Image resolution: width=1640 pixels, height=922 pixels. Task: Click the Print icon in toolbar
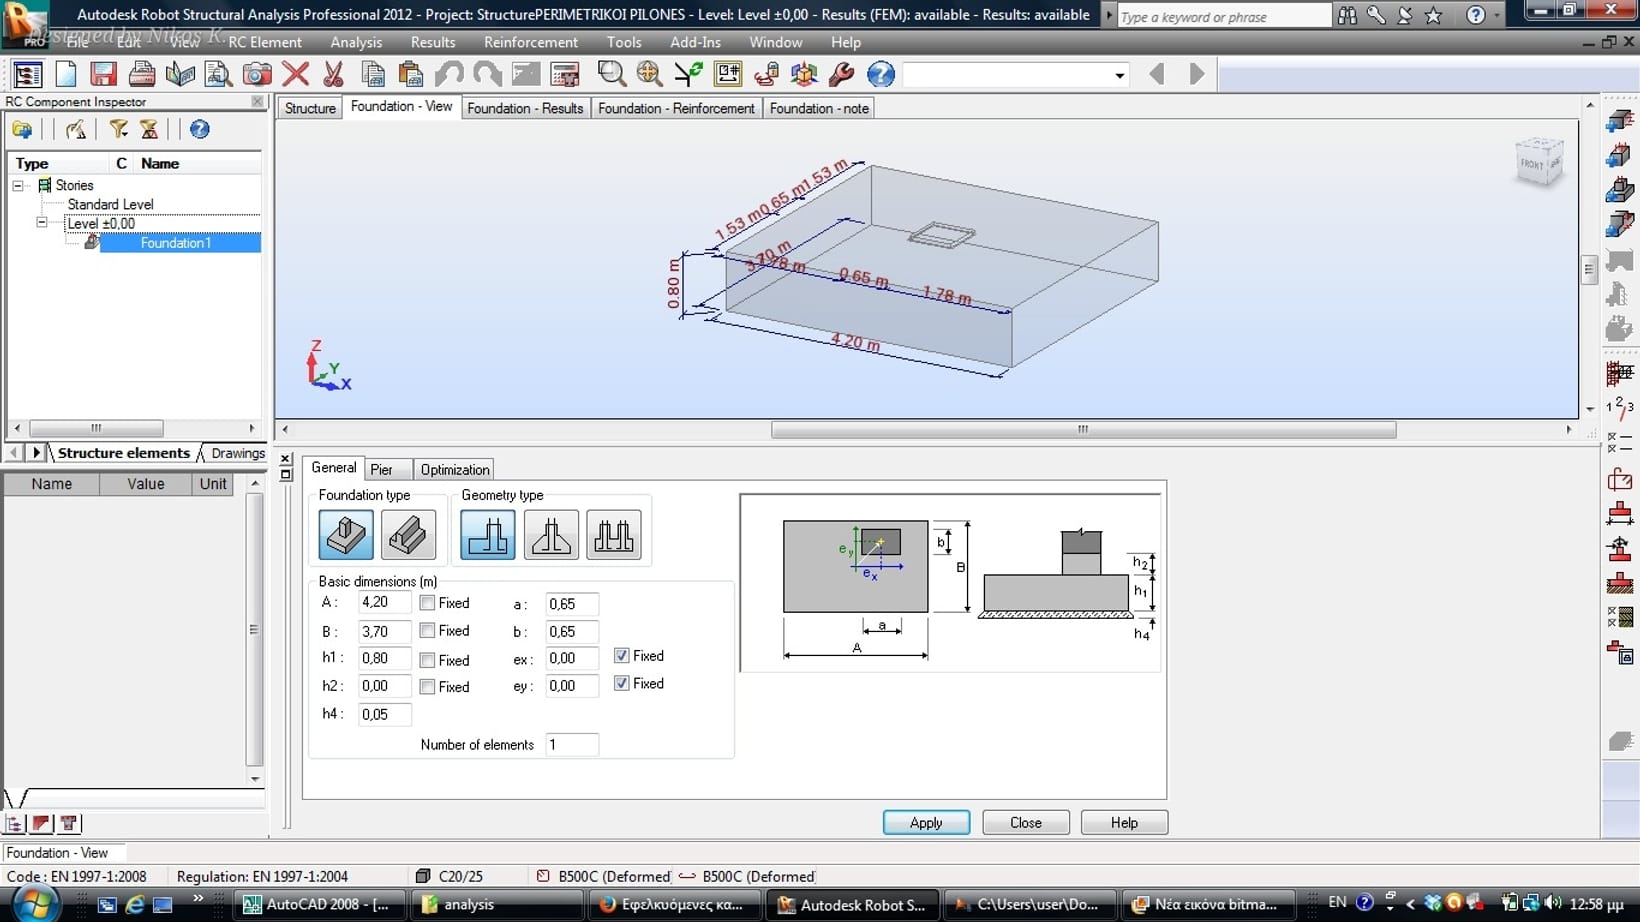142,74
